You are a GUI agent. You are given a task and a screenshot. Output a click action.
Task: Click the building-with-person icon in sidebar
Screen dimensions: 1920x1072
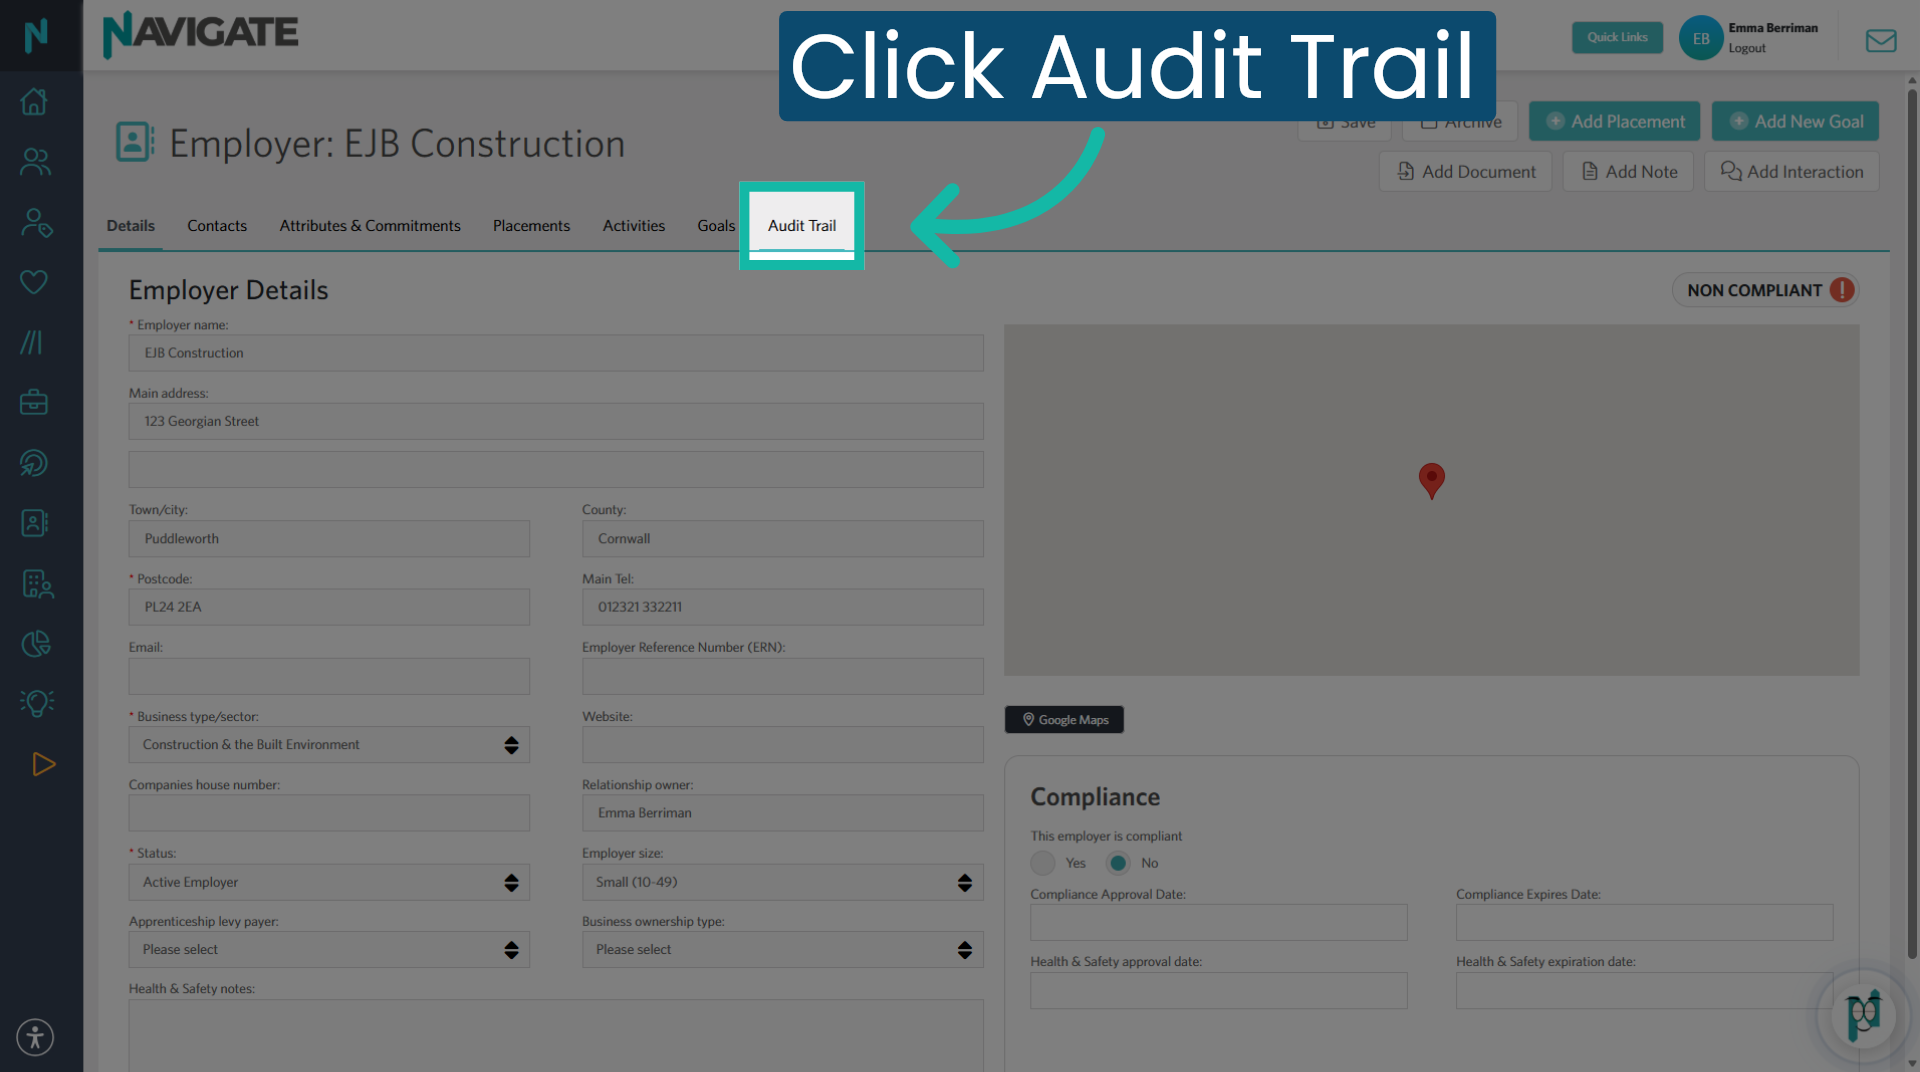click(x=37, y=583)
